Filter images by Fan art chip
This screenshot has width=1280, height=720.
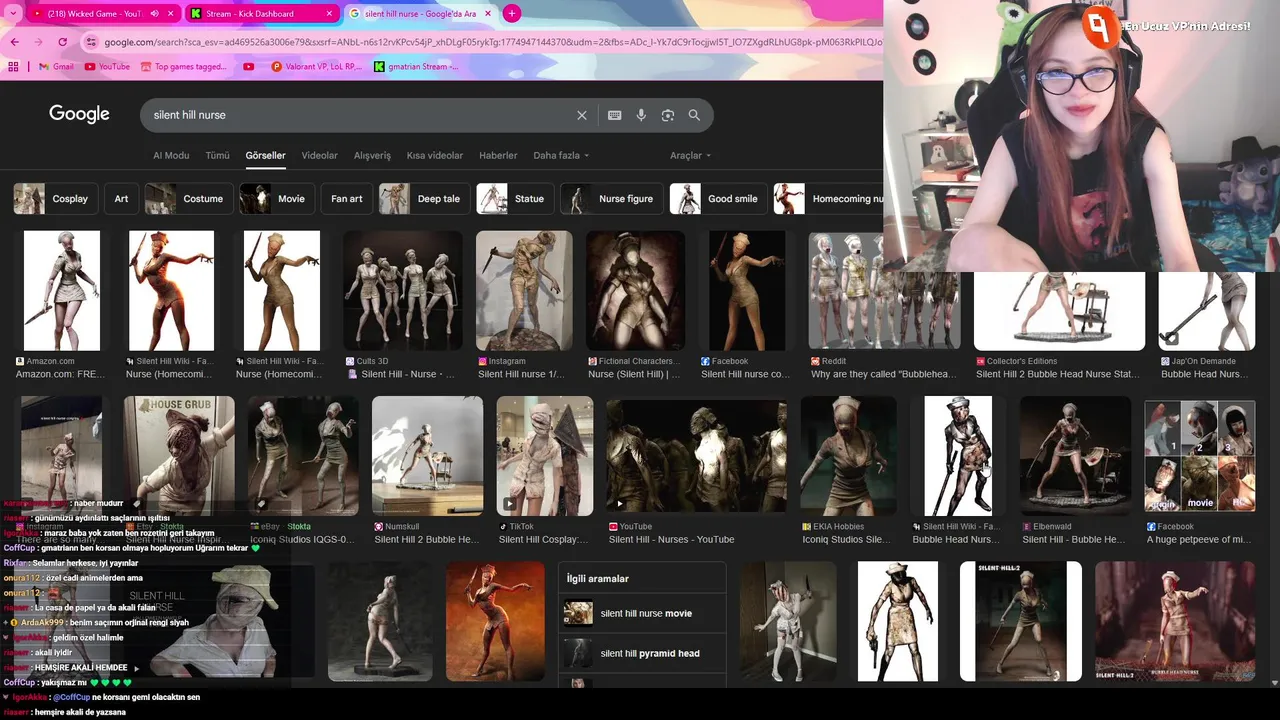click(347, 198)
